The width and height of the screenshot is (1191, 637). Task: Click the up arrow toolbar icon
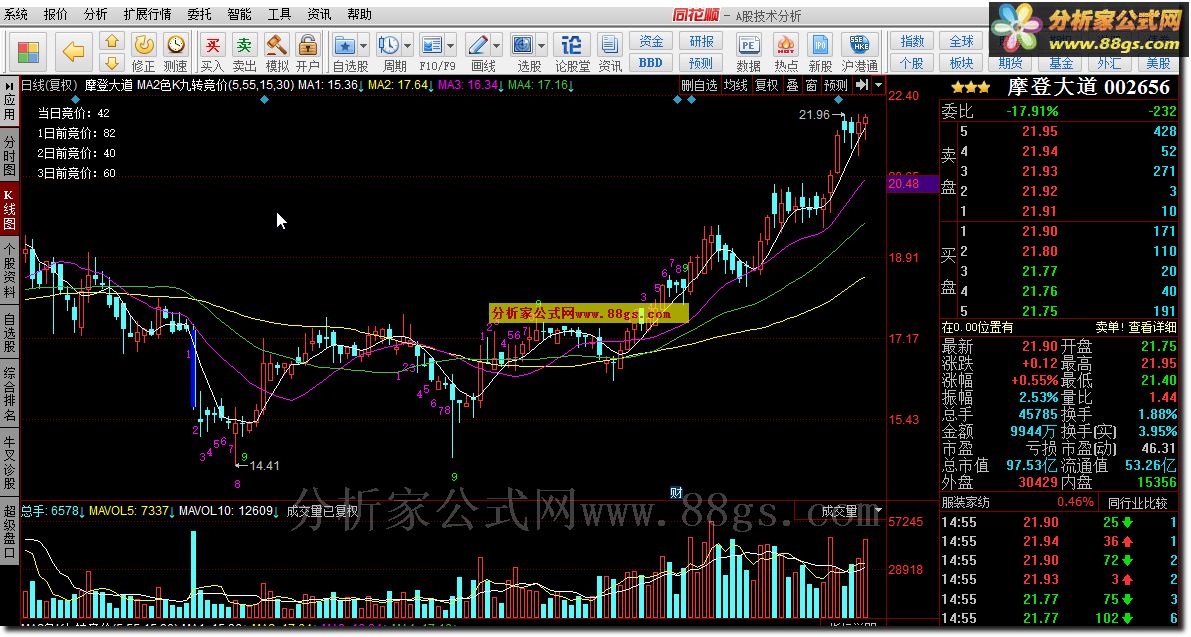tap(112, 42)
